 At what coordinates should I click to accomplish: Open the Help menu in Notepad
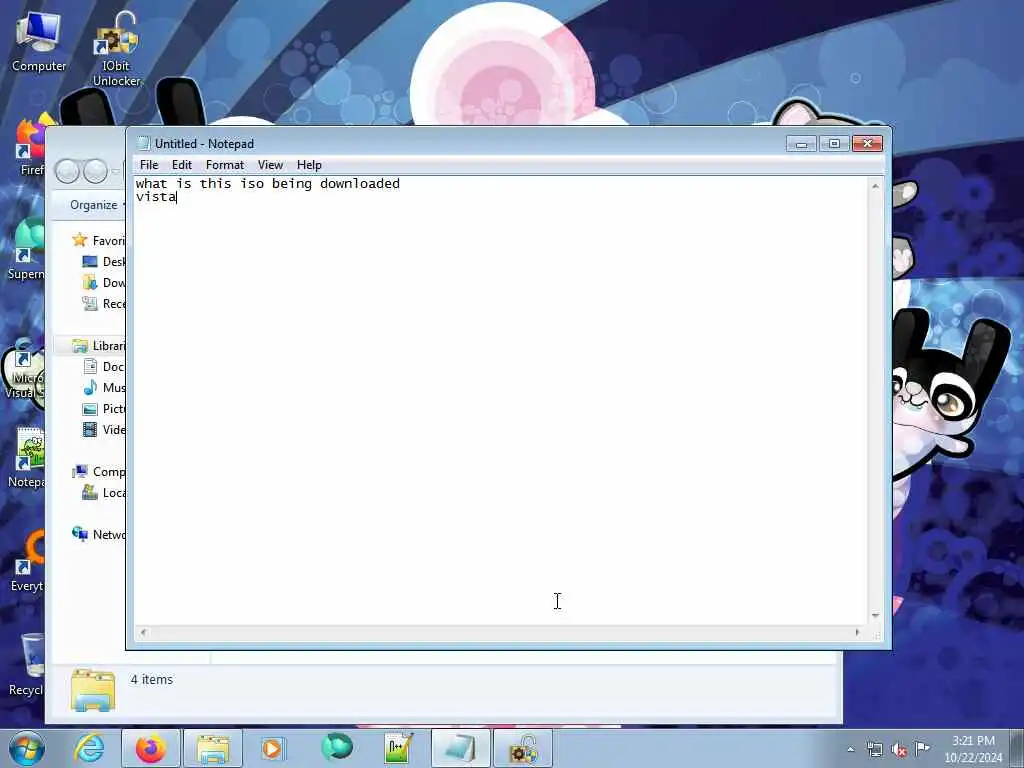pyautogui.click(x=309, y=165)
